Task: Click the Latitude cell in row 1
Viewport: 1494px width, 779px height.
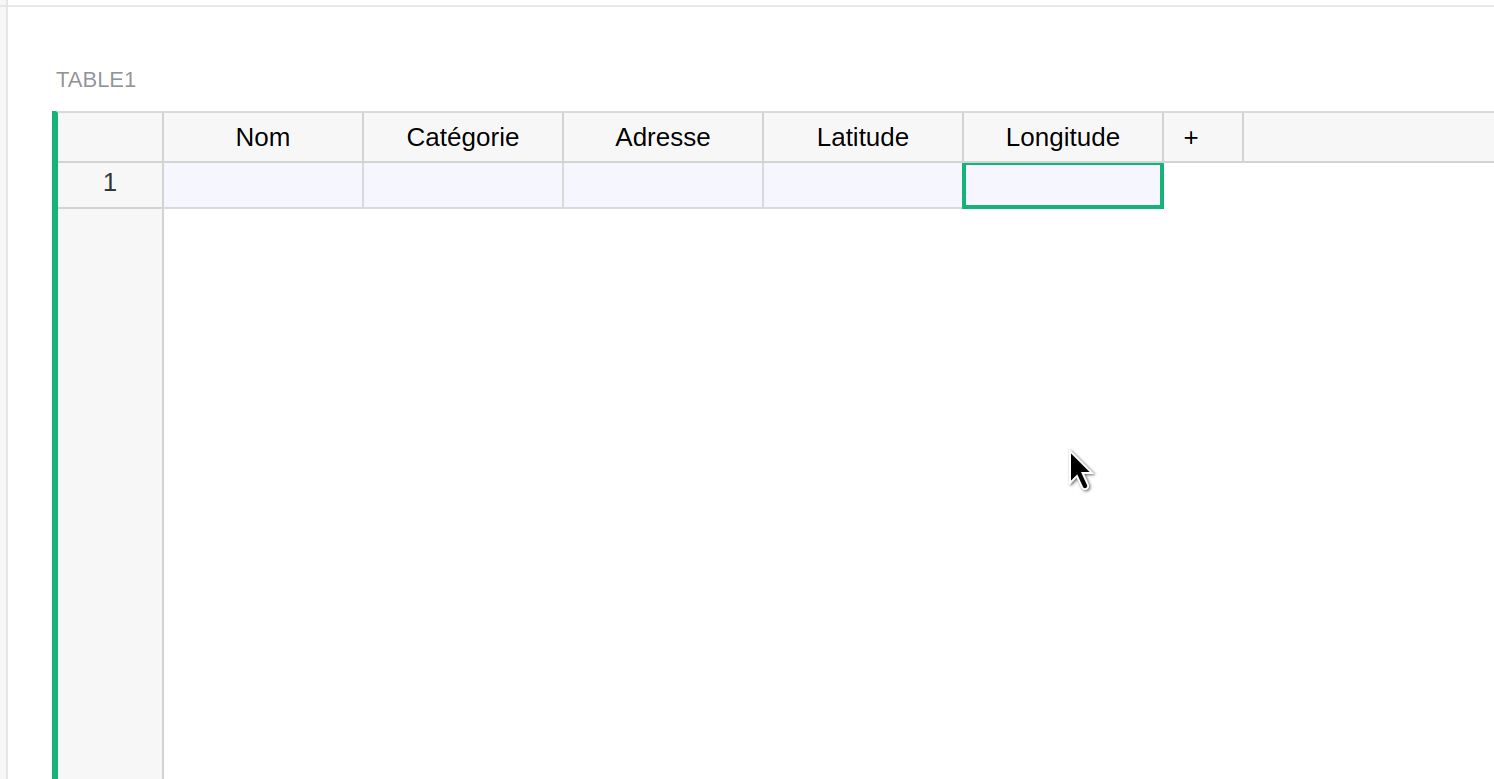Action: pyautogui.click(x=863, y=186)
